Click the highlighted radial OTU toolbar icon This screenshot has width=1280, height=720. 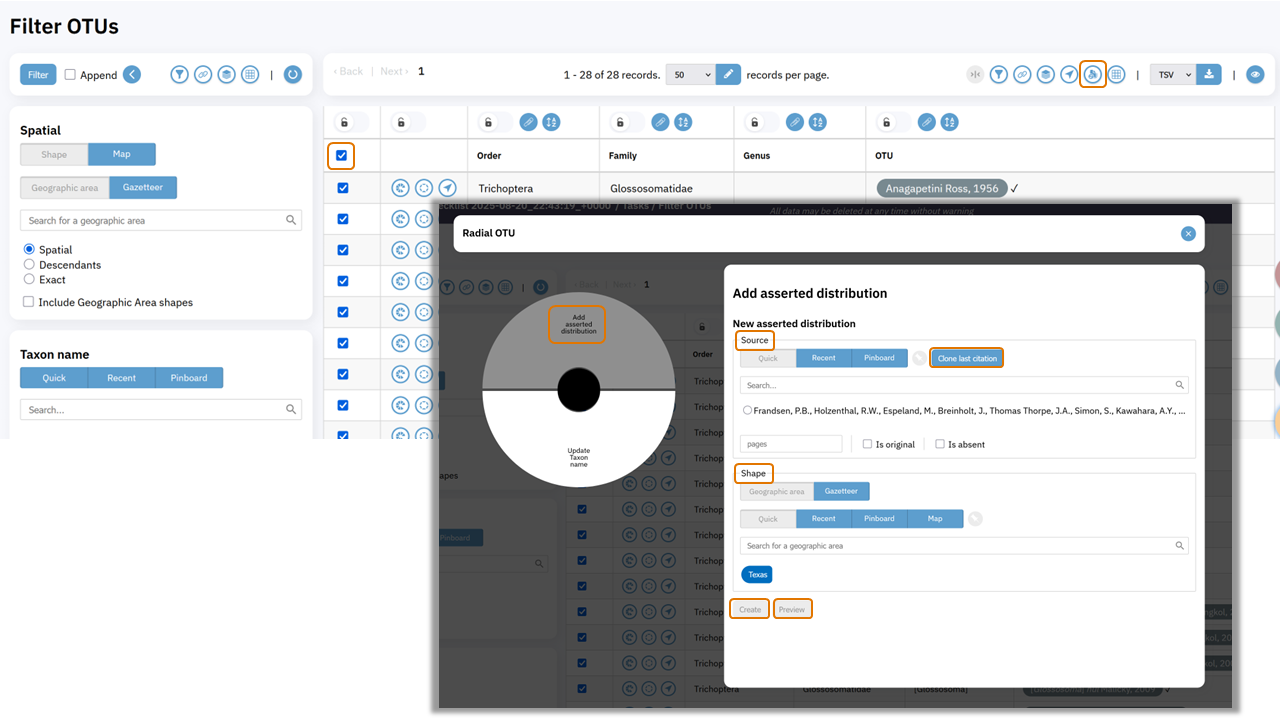coord(1093,74)
